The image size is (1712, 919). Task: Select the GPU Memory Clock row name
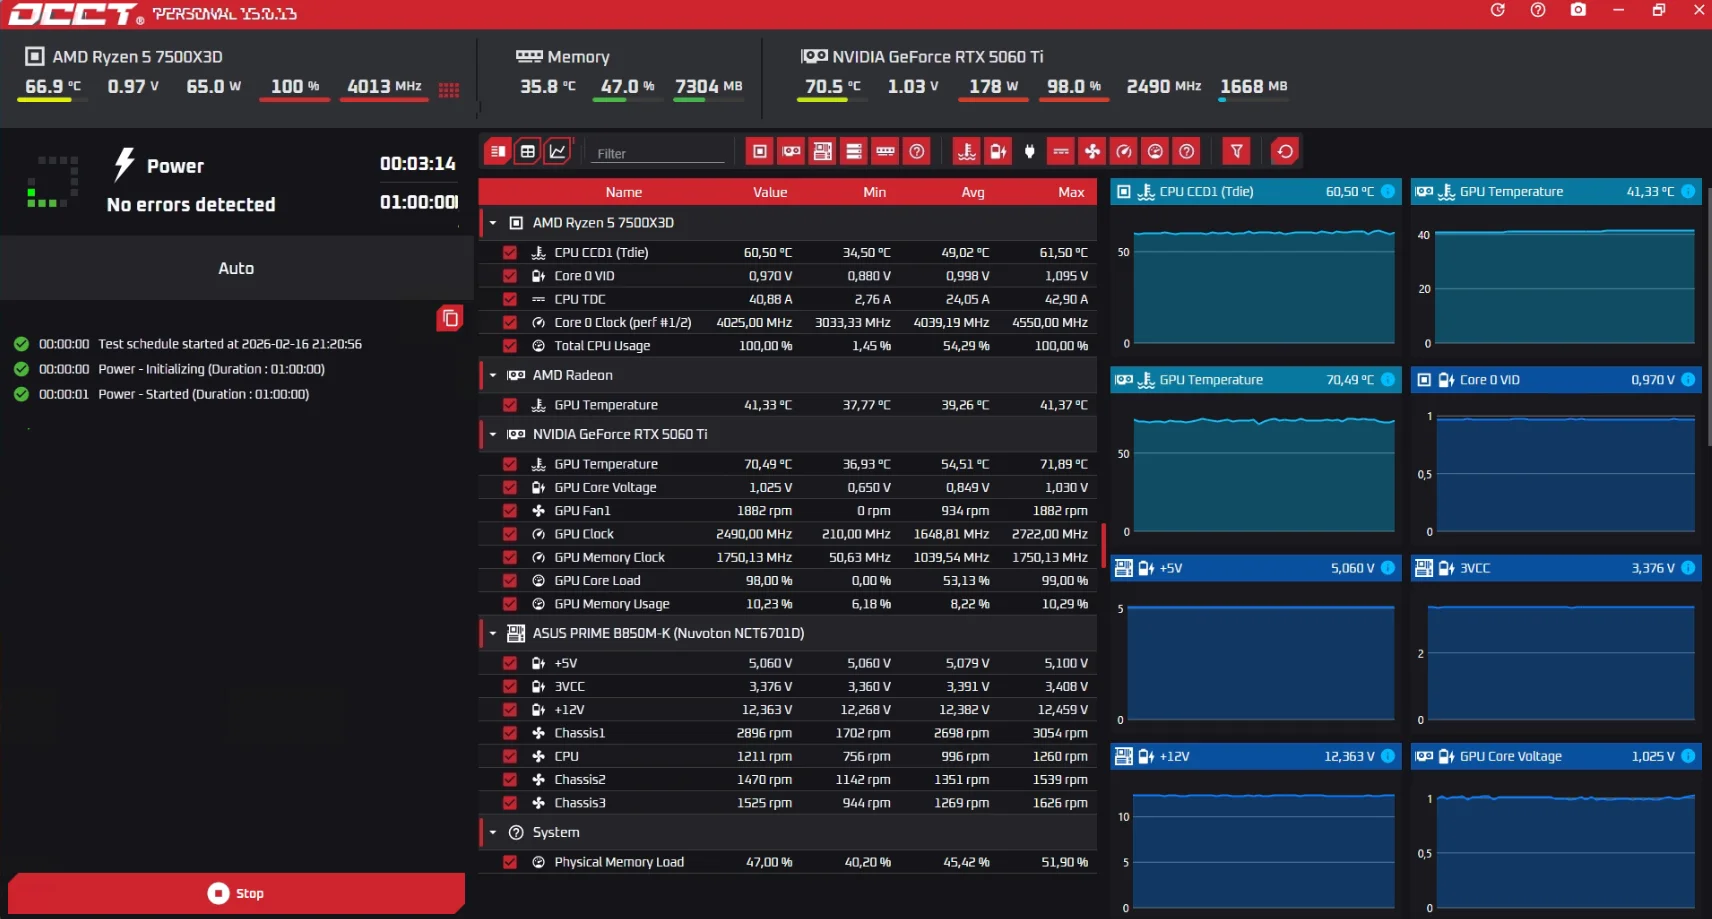pos(609,558)
